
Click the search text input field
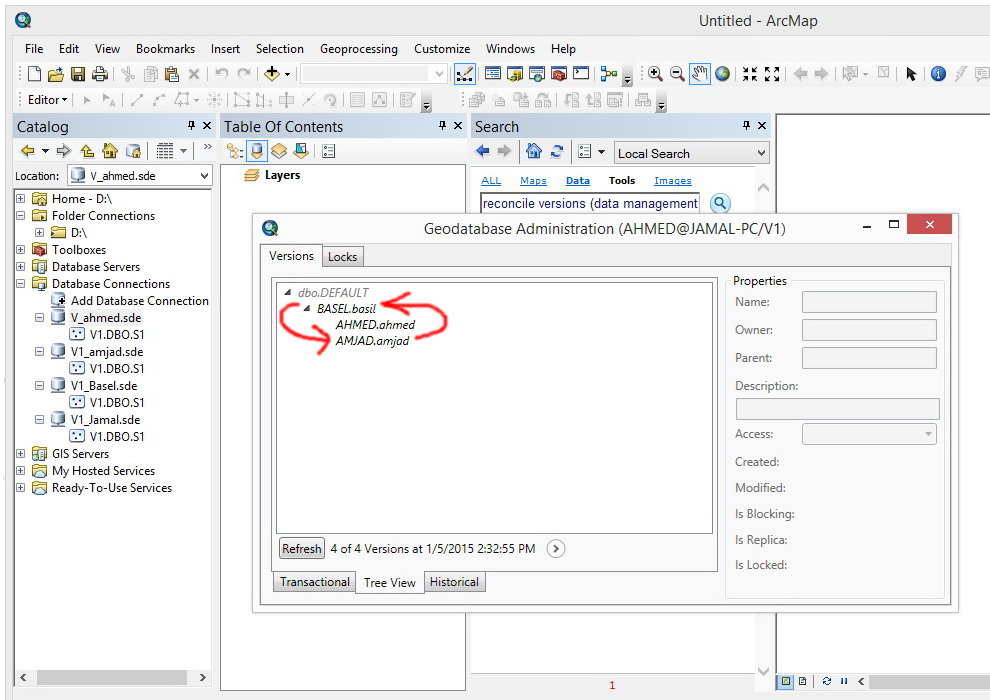[590, 203]
